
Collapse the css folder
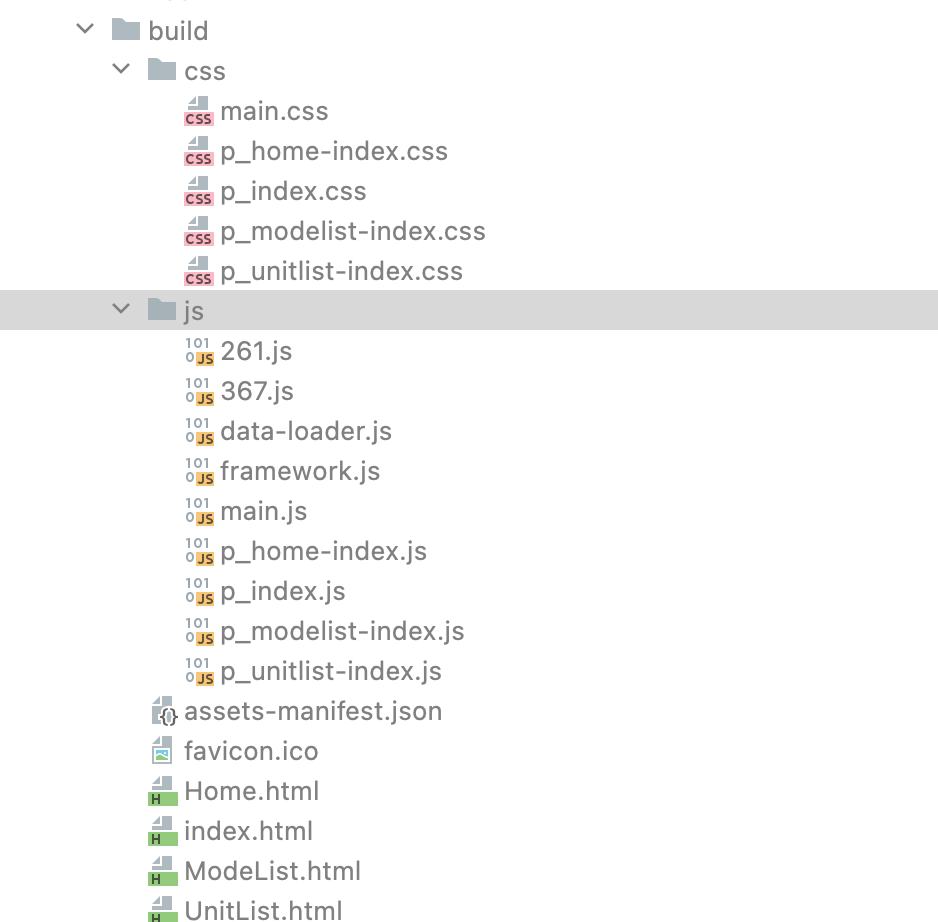[x=121, y=70]
